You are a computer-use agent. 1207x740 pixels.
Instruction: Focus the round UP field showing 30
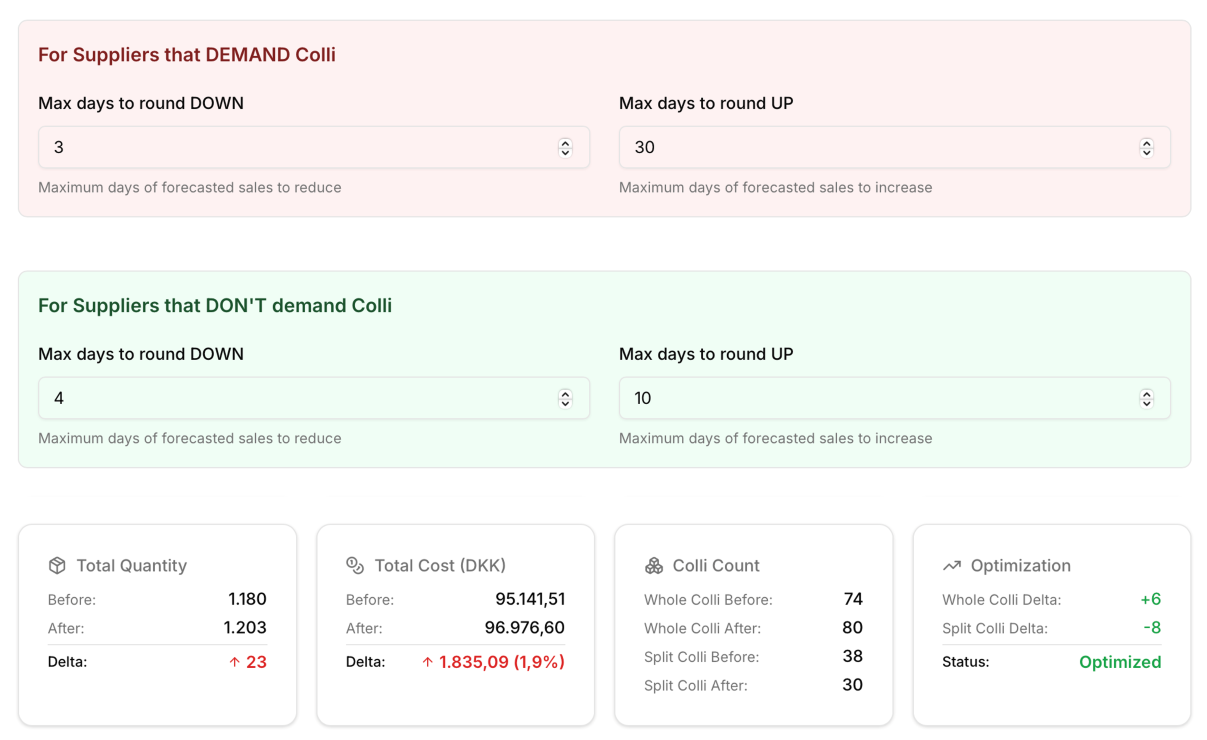(x=875, y=148)
